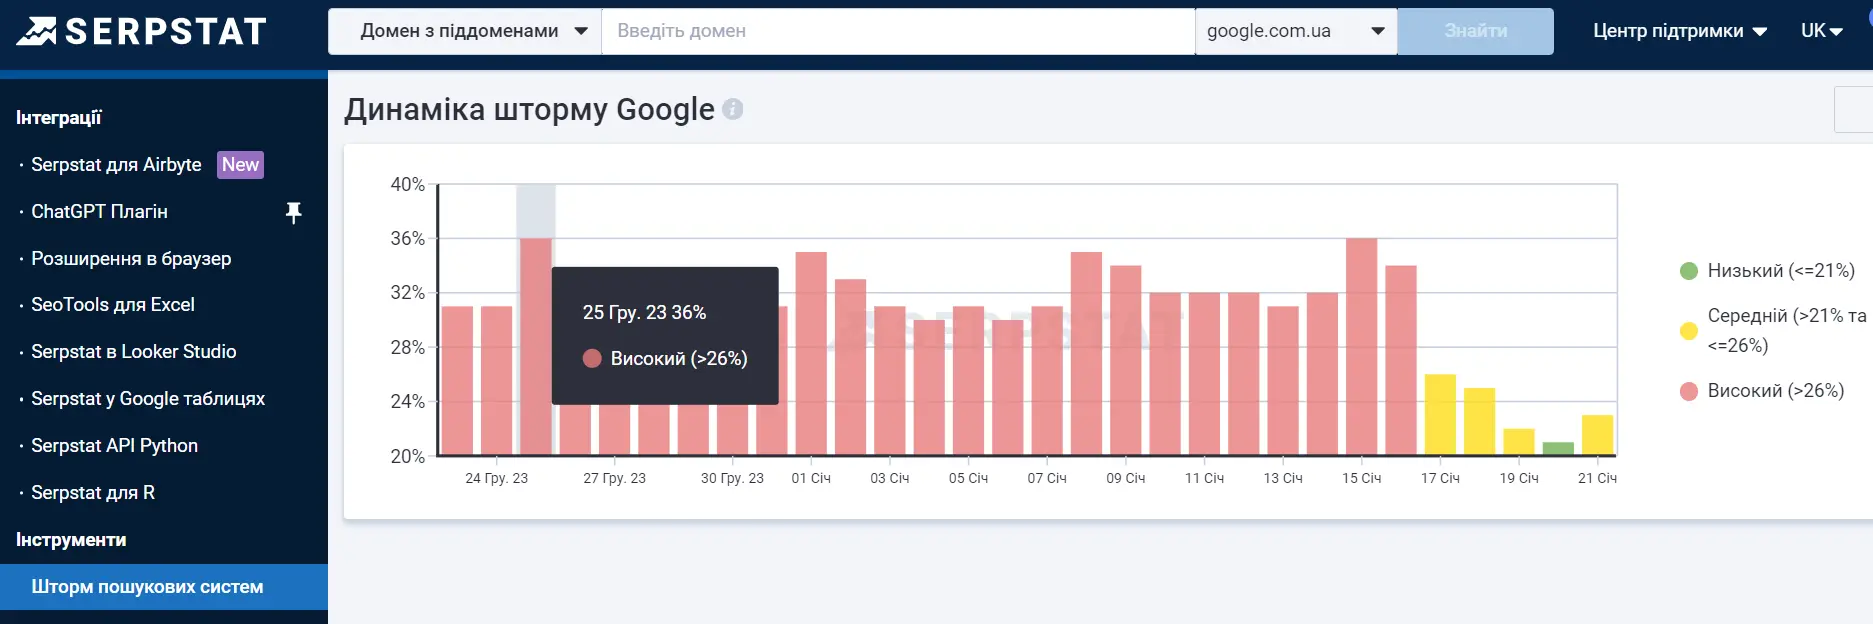Click the 24 Гру. 23 axis label

click(x=497, y=479)
